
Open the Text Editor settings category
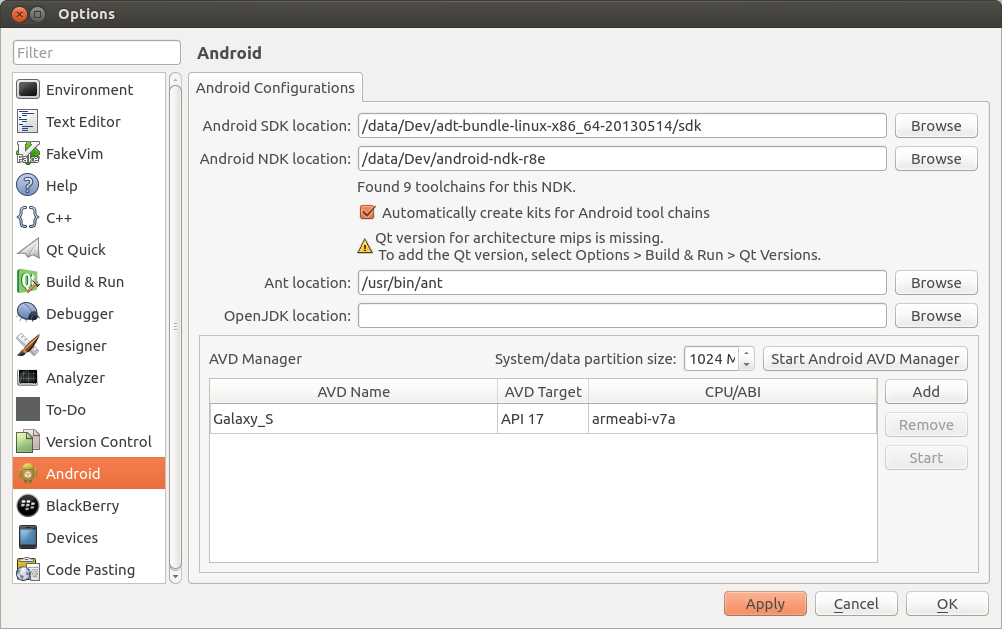tap(83, 122)
